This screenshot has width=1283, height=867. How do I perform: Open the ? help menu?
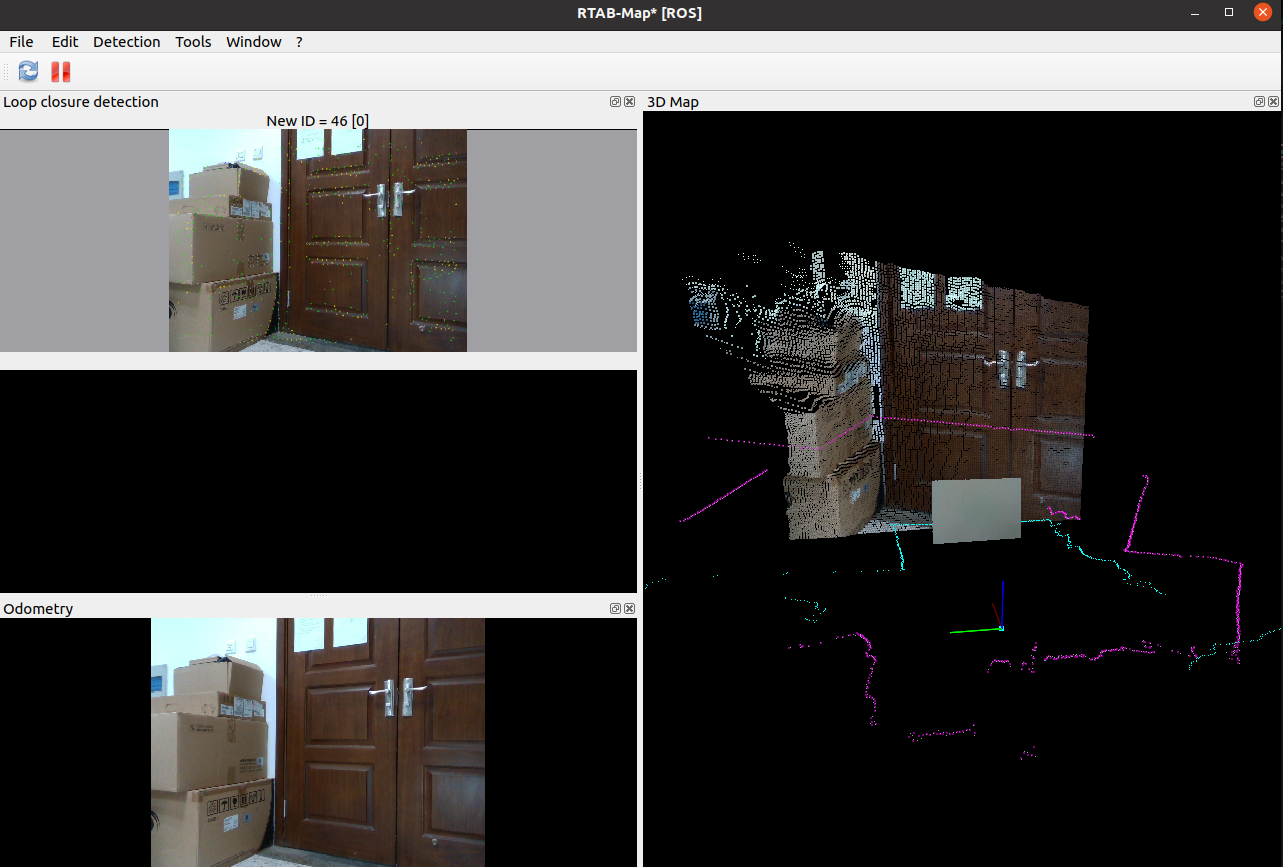(299, 42)
